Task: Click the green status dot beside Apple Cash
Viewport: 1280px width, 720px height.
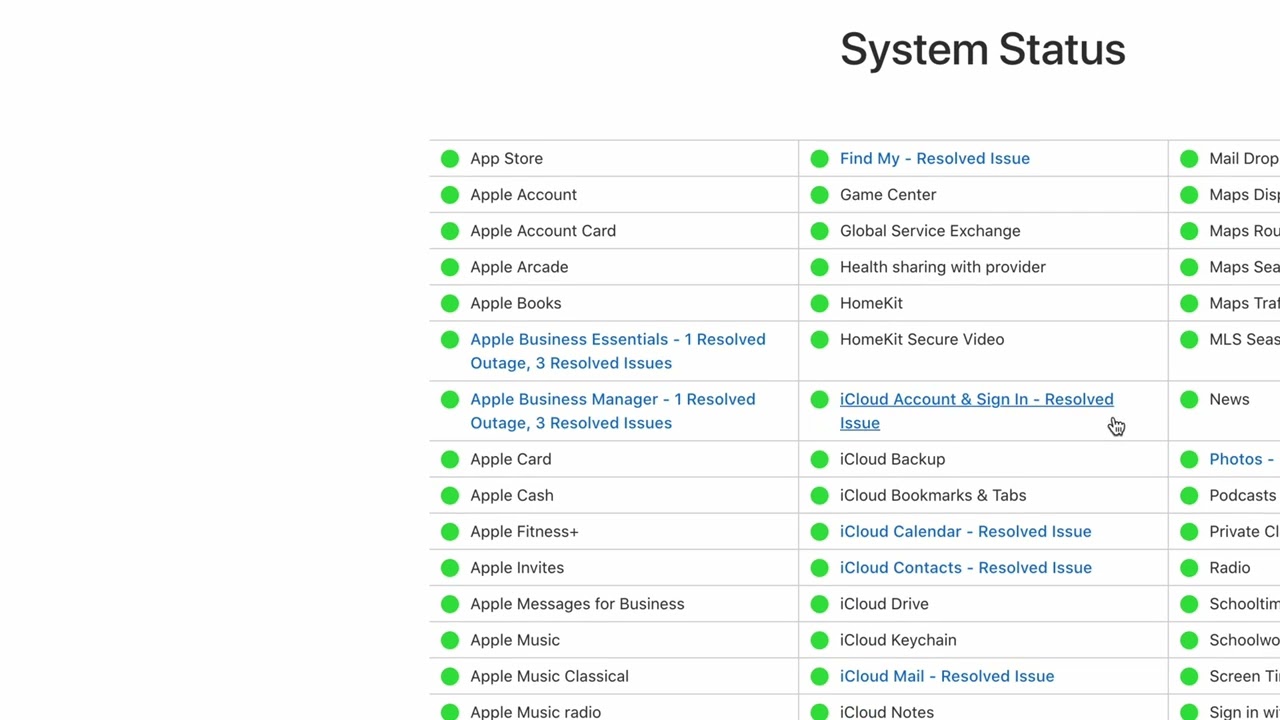Action: coord(450,495)
